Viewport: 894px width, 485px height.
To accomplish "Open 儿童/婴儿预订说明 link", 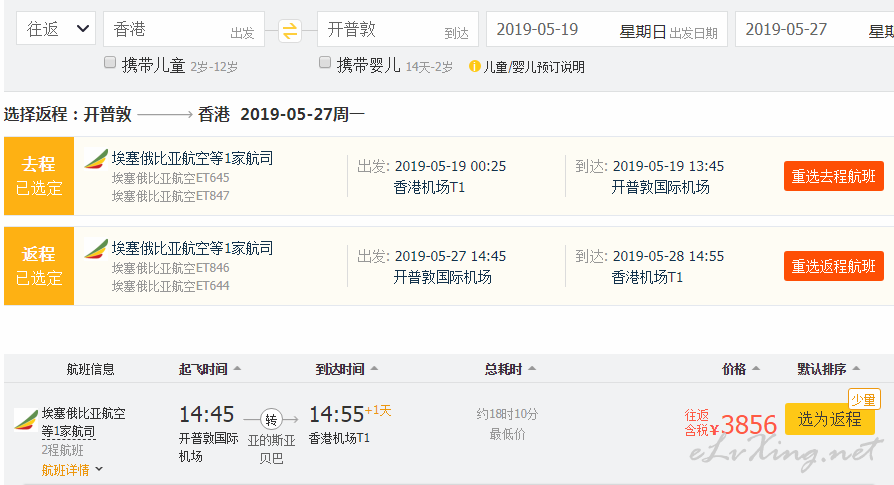I will tap(534, 67).
